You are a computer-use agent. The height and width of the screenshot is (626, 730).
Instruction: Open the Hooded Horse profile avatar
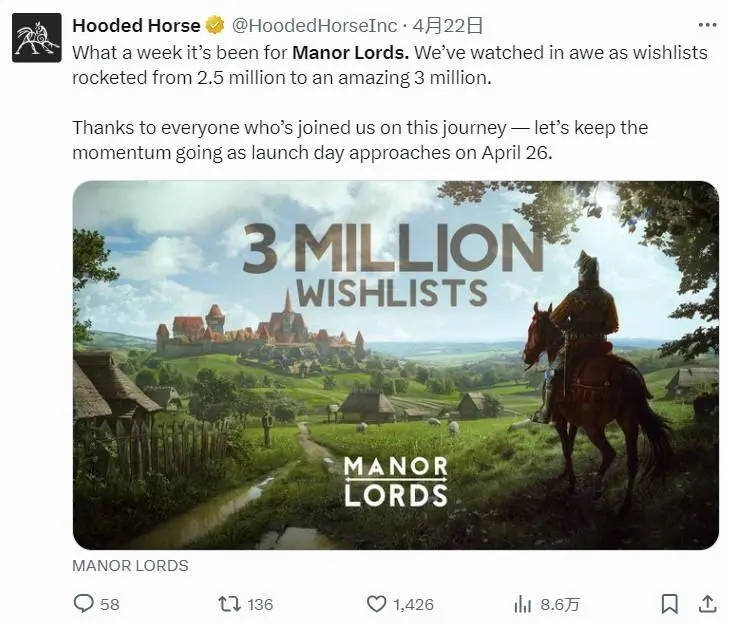pos(36,38)
